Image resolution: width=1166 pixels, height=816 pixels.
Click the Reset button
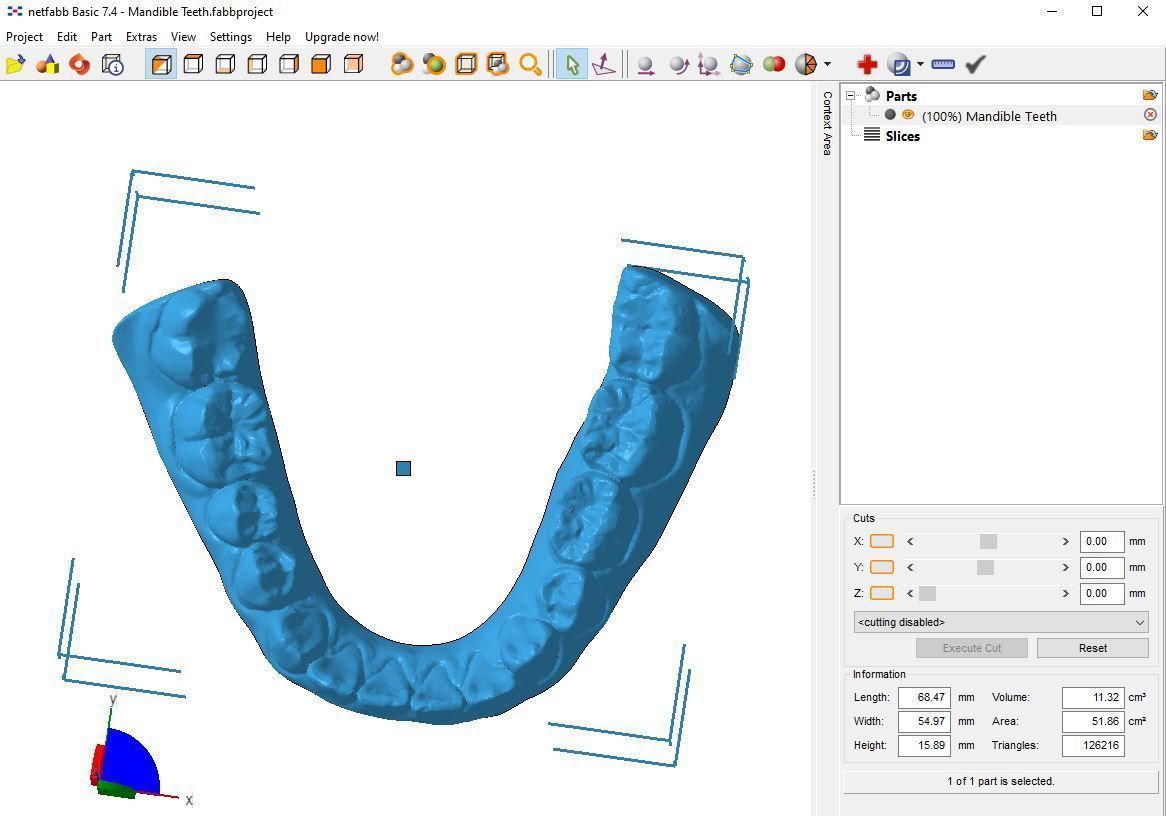click(x=1092, y=648)
